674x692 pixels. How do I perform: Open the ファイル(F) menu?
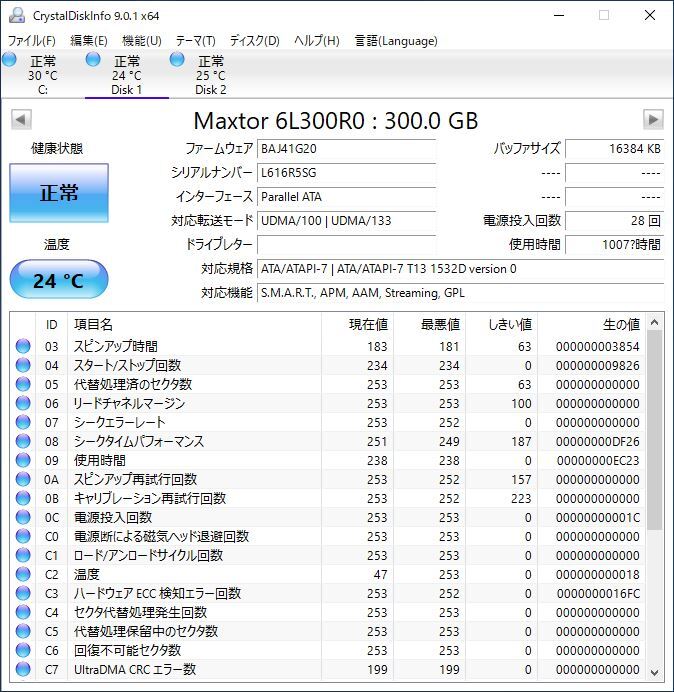(32, 41)
